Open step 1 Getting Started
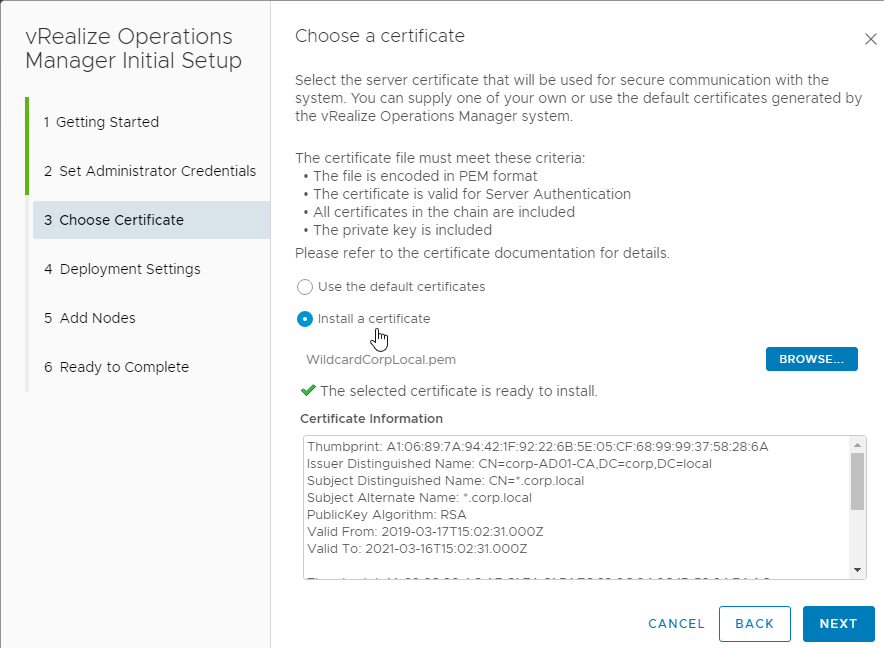This screenshot has width=884, height=648. tap(101, 122)
